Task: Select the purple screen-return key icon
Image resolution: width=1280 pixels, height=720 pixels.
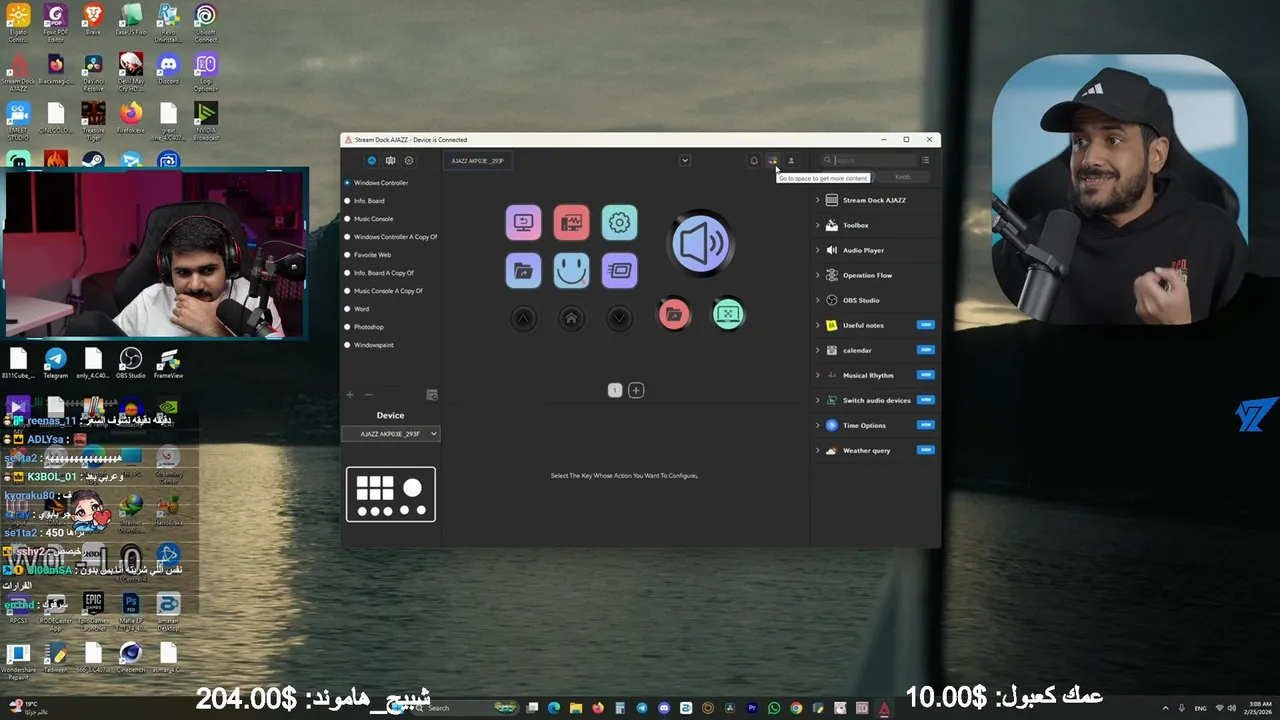Action: click(x=523, y=222)
